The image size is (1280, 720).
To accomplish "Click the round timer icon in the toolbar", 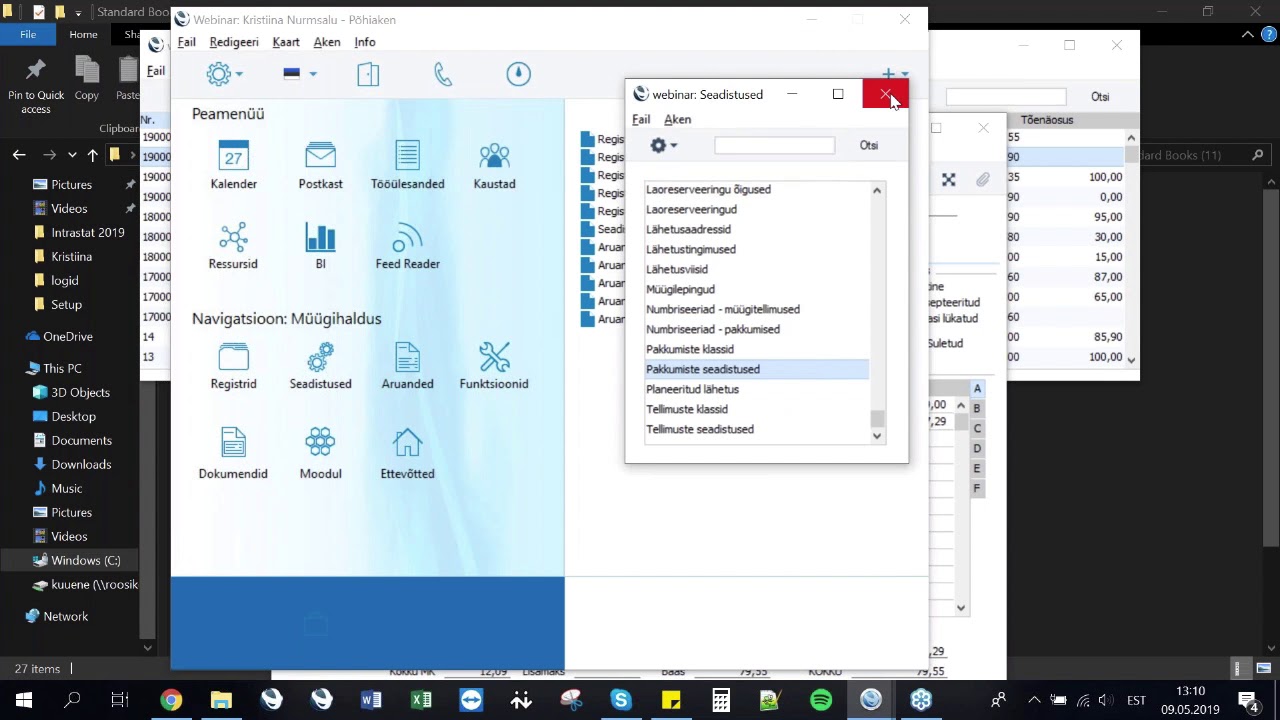I will 518,74.
